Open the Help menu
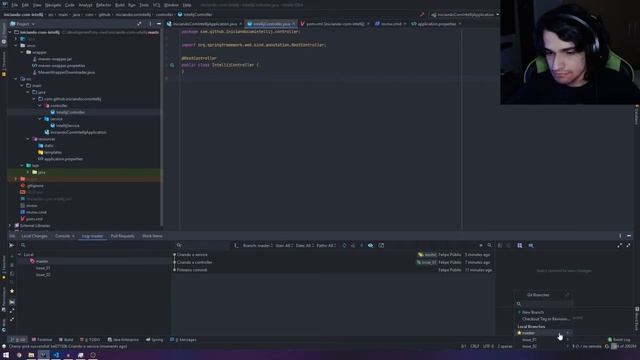Viewport: 640px width, 360px height. tap(187, 5)
